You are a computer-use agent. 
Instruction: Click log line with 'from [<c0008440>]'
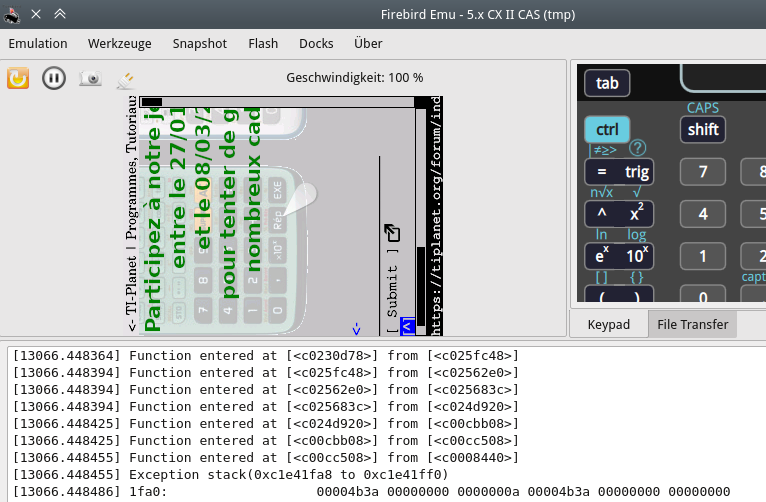tap(266, 458)
